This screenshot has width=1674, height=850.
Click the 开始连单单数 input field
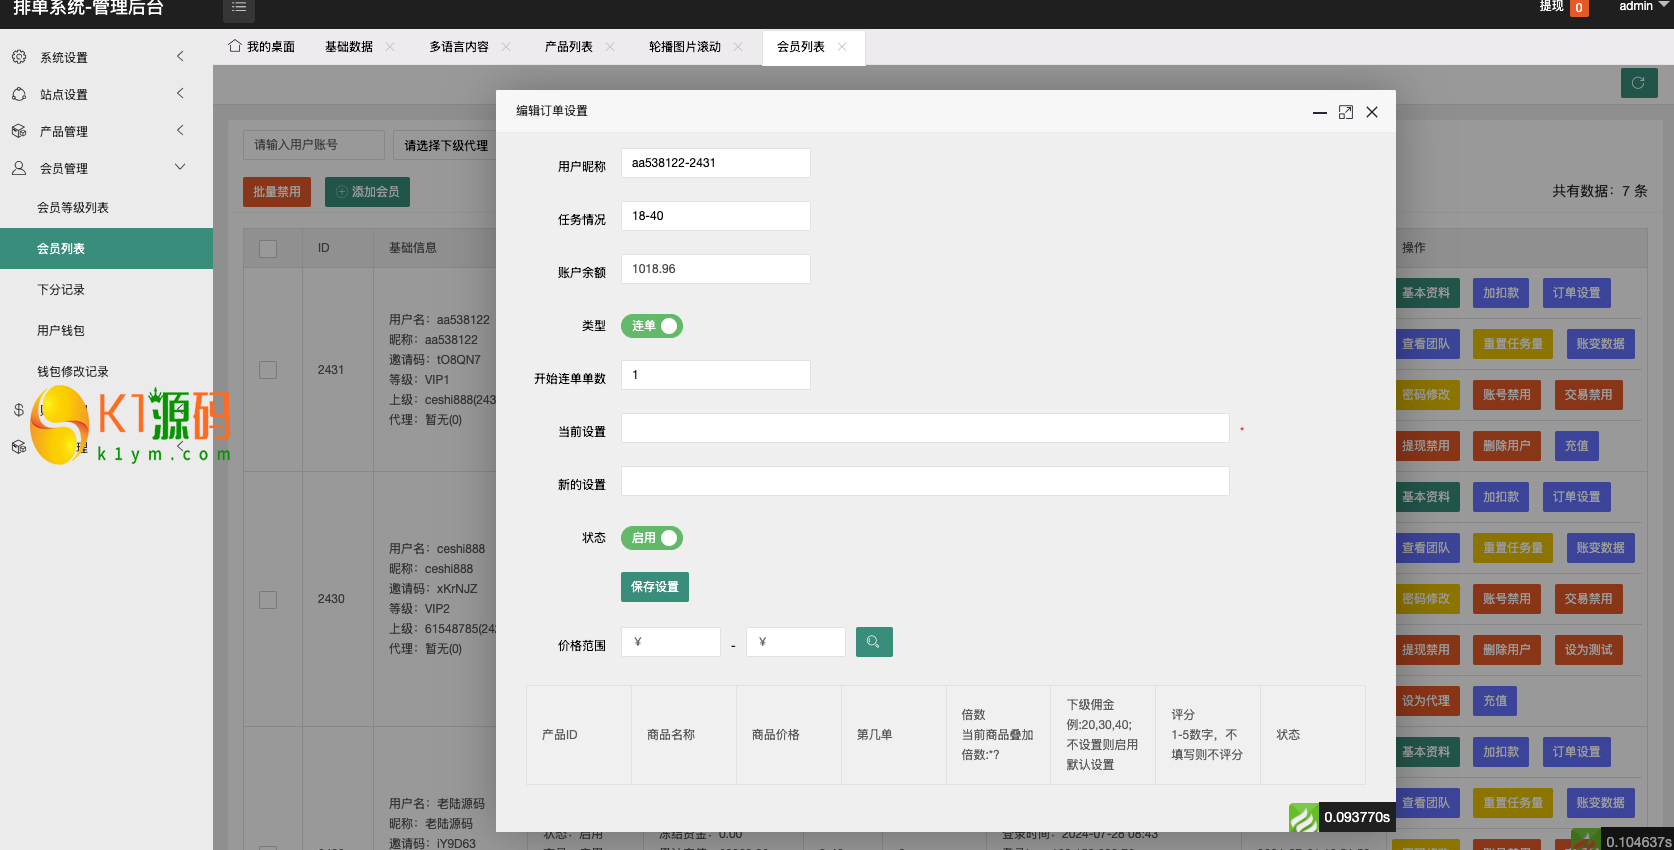[x=715, y=375]
